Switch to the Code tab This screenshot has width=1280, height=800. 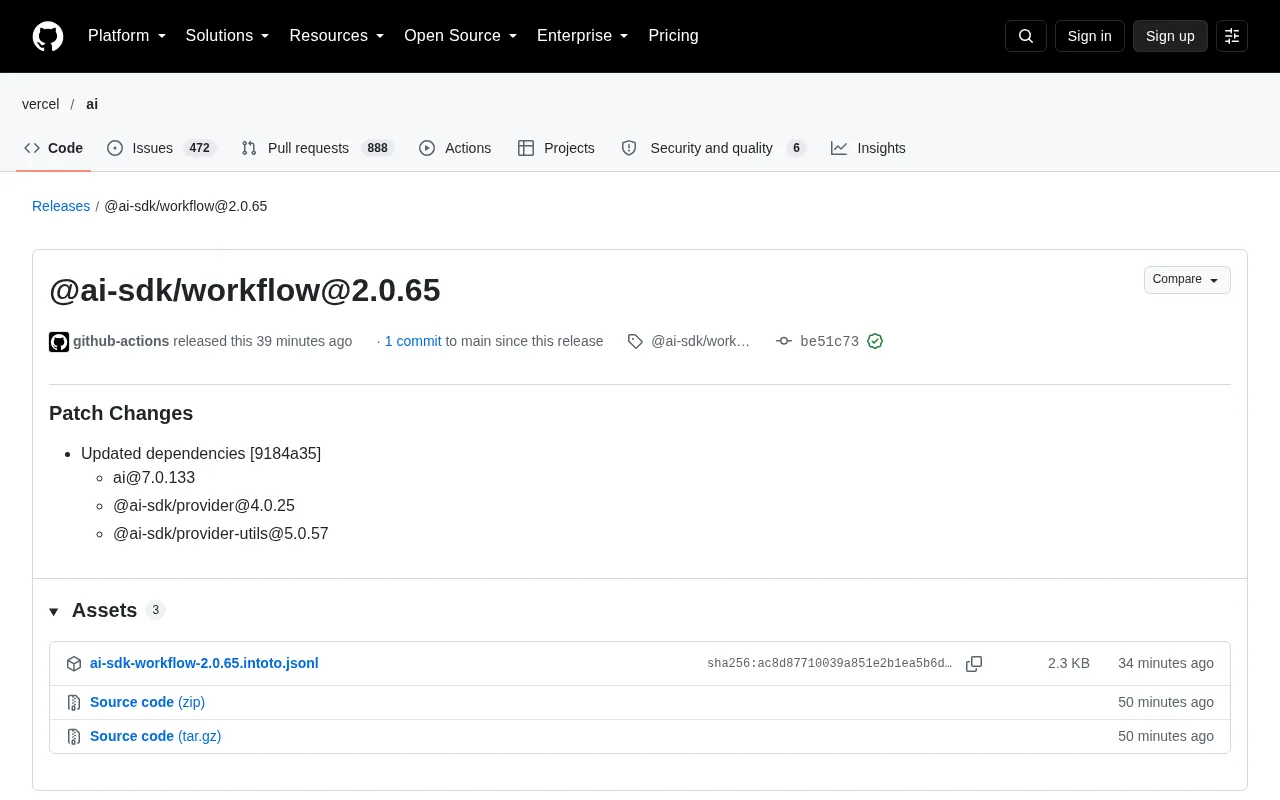pyautogui.click(x=54, y=148)
